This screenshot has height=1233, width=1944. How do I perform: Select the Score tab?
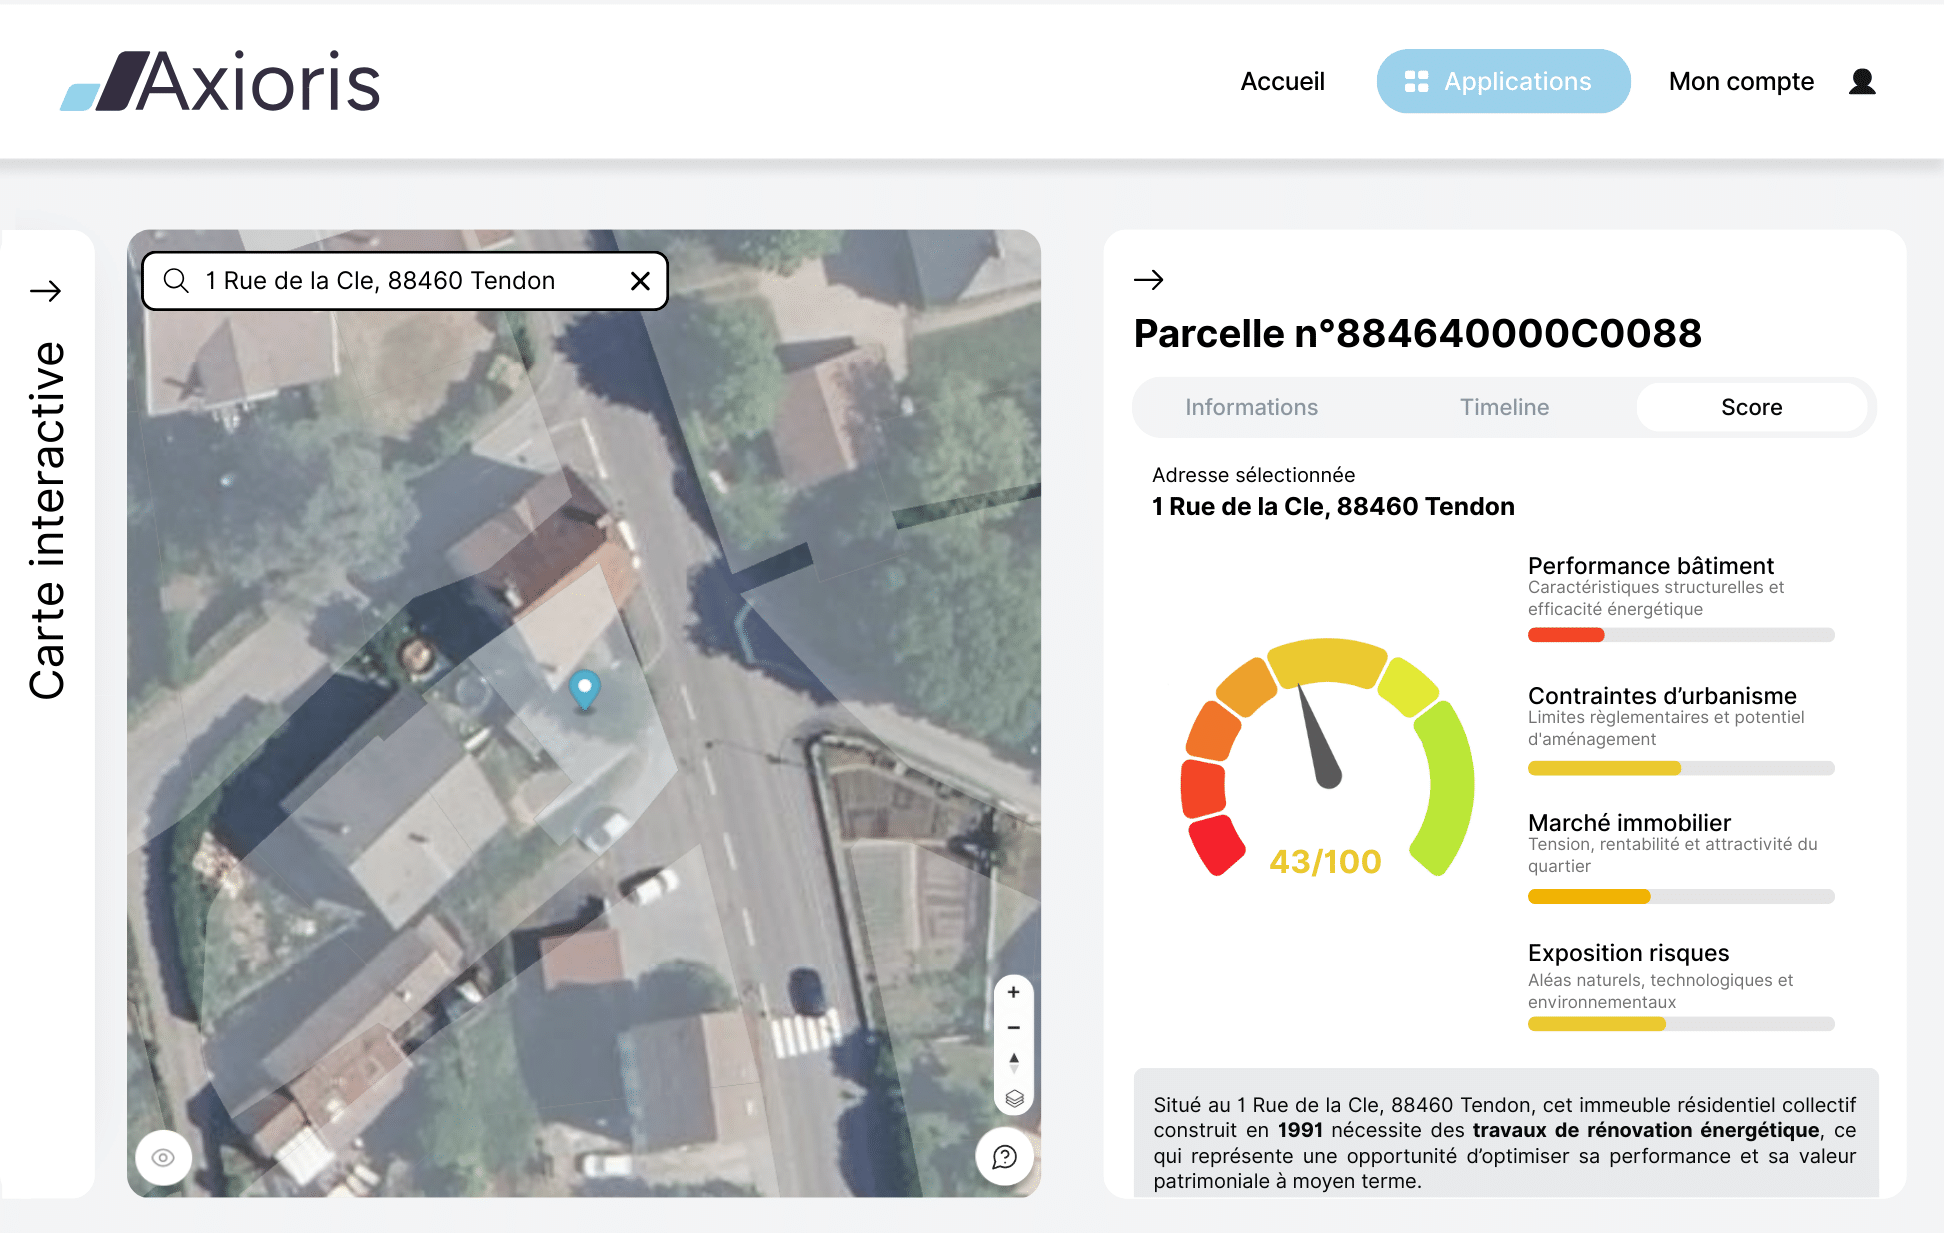(1751, 407)
